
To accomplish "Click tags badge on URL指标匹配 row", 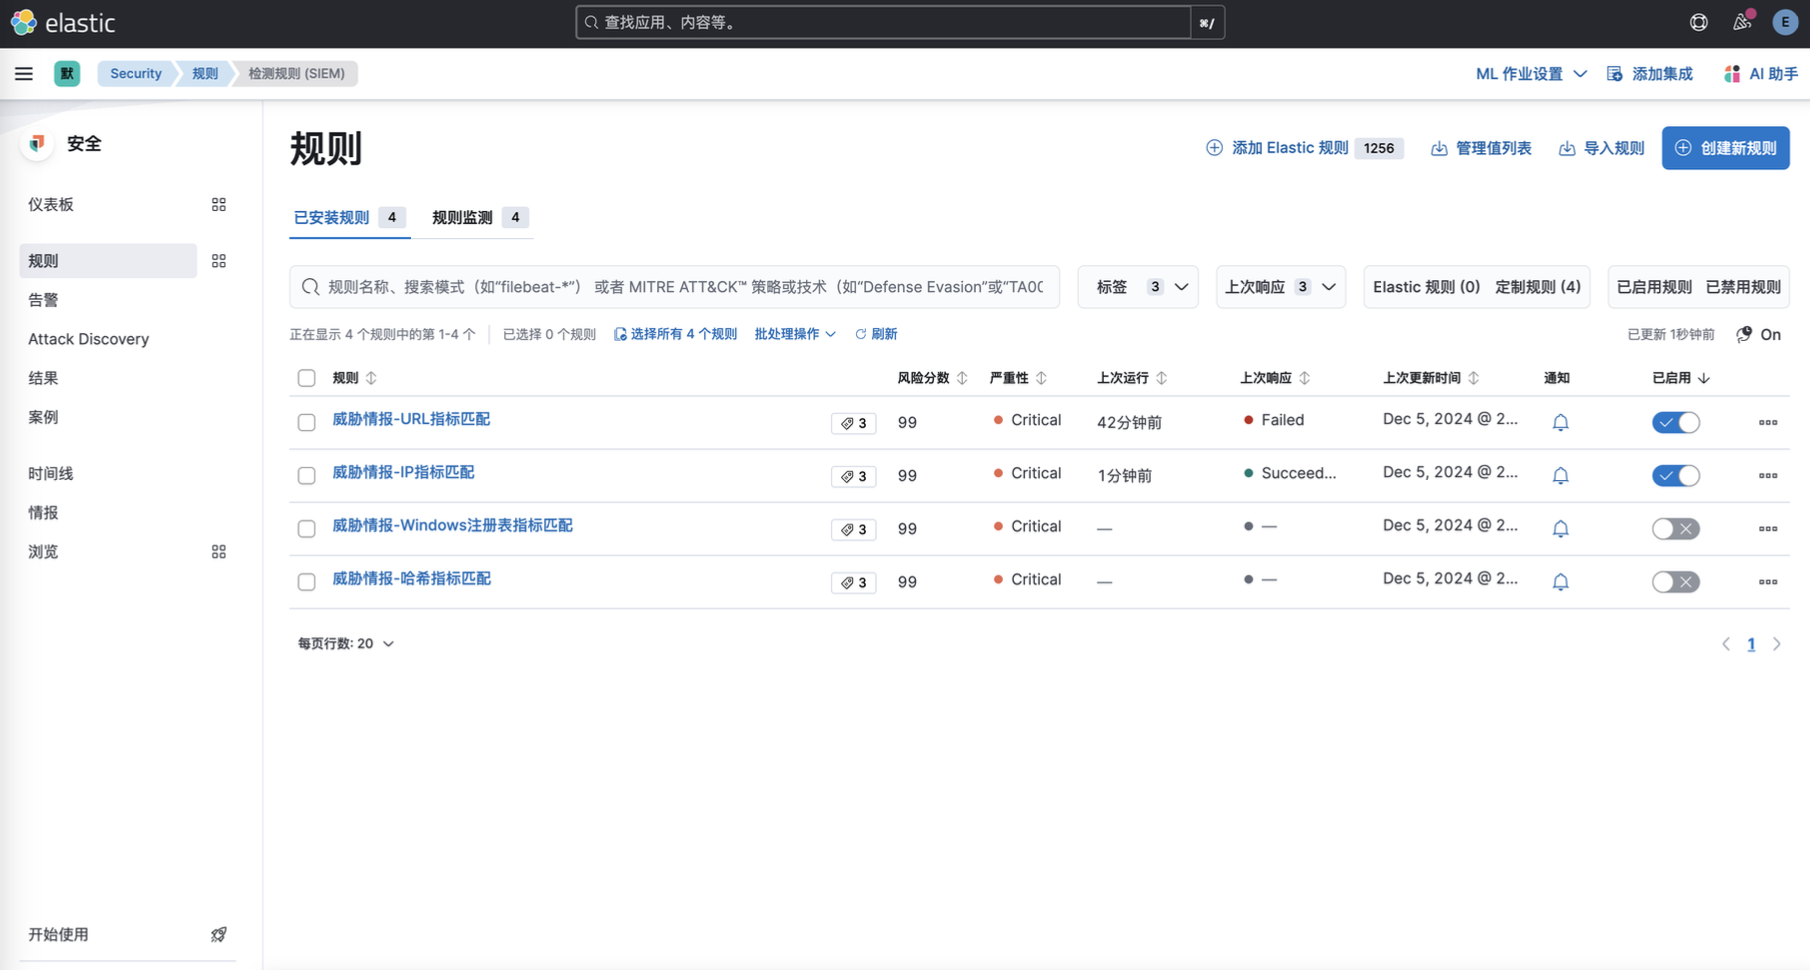I will pos(853,423).
